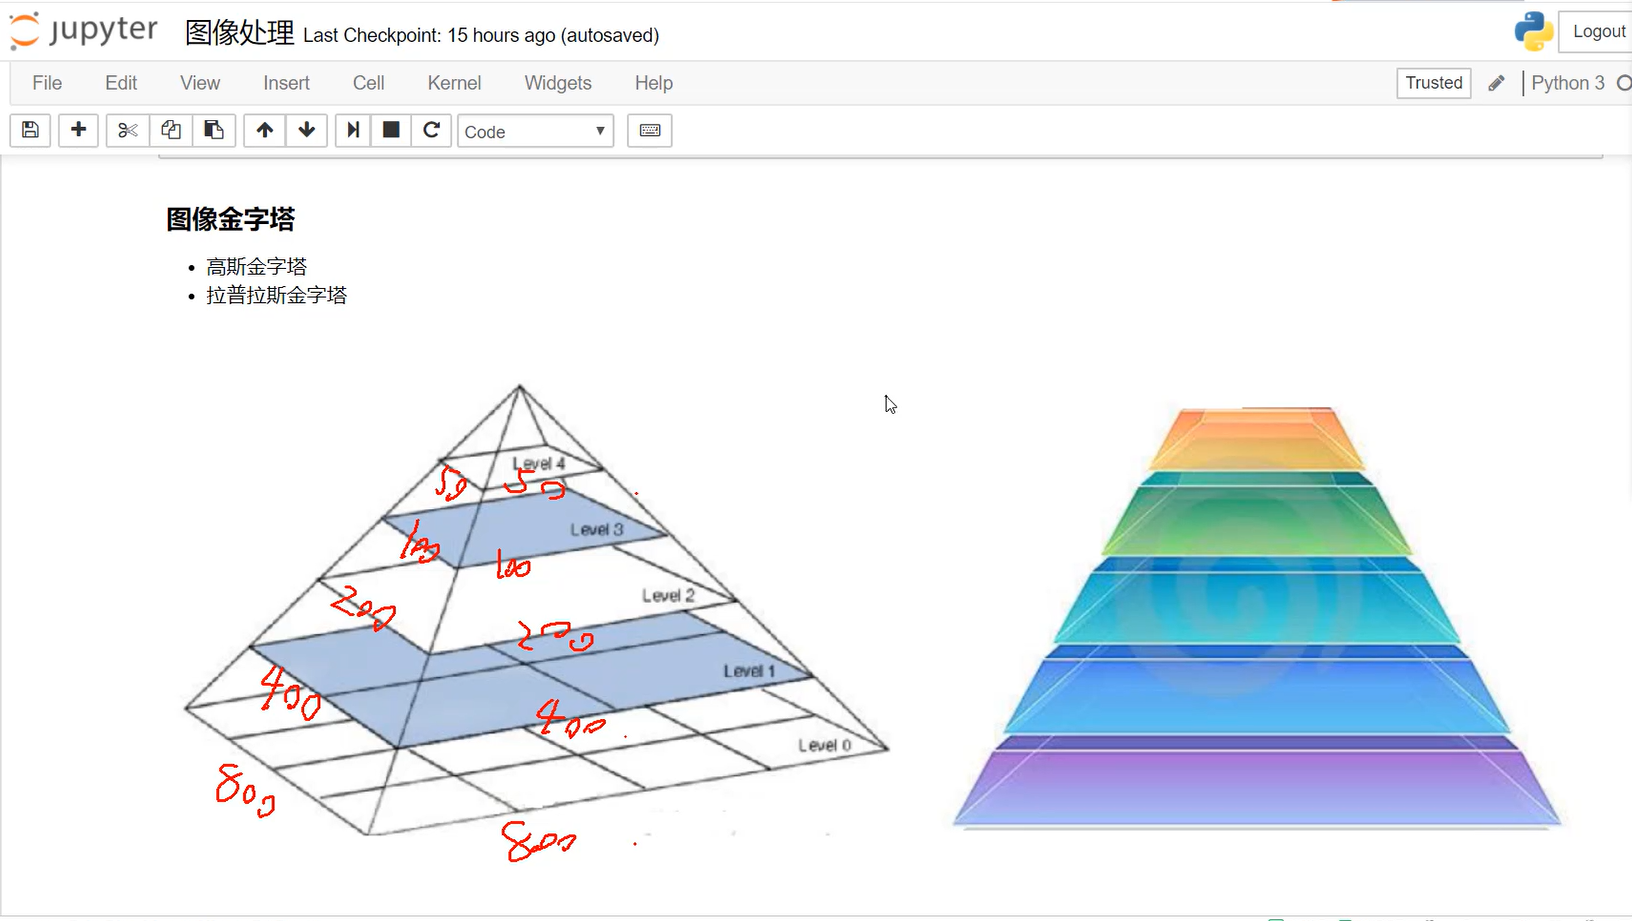Copy selected cells icon
The image size is (1632, 921).
tap(171, 130)
